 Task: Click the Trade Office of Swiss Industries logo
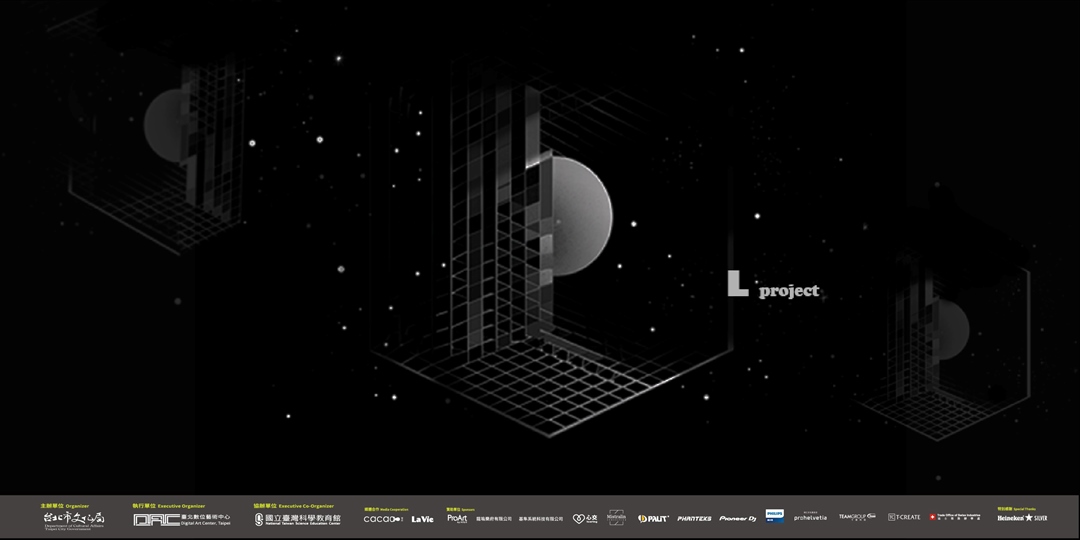(x=958, y=517)
